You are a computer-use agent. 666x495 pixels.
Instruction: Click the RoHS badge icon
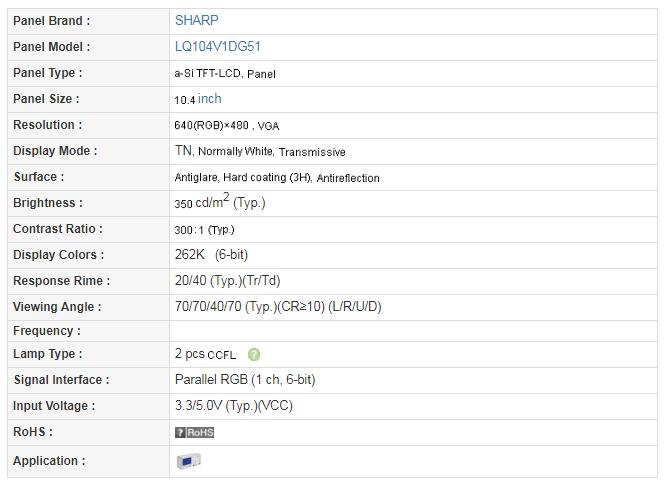coord(195,433)
